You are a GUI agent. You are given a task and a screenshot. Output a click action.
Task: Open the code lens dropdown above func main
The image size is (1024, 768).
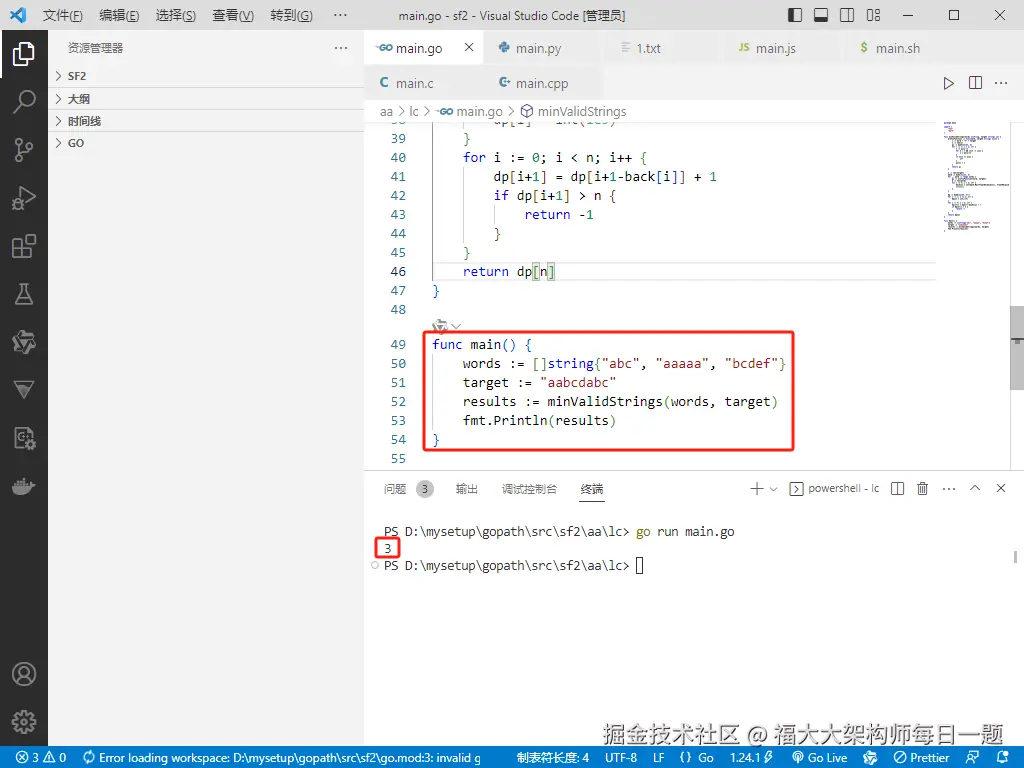point(456,326)
